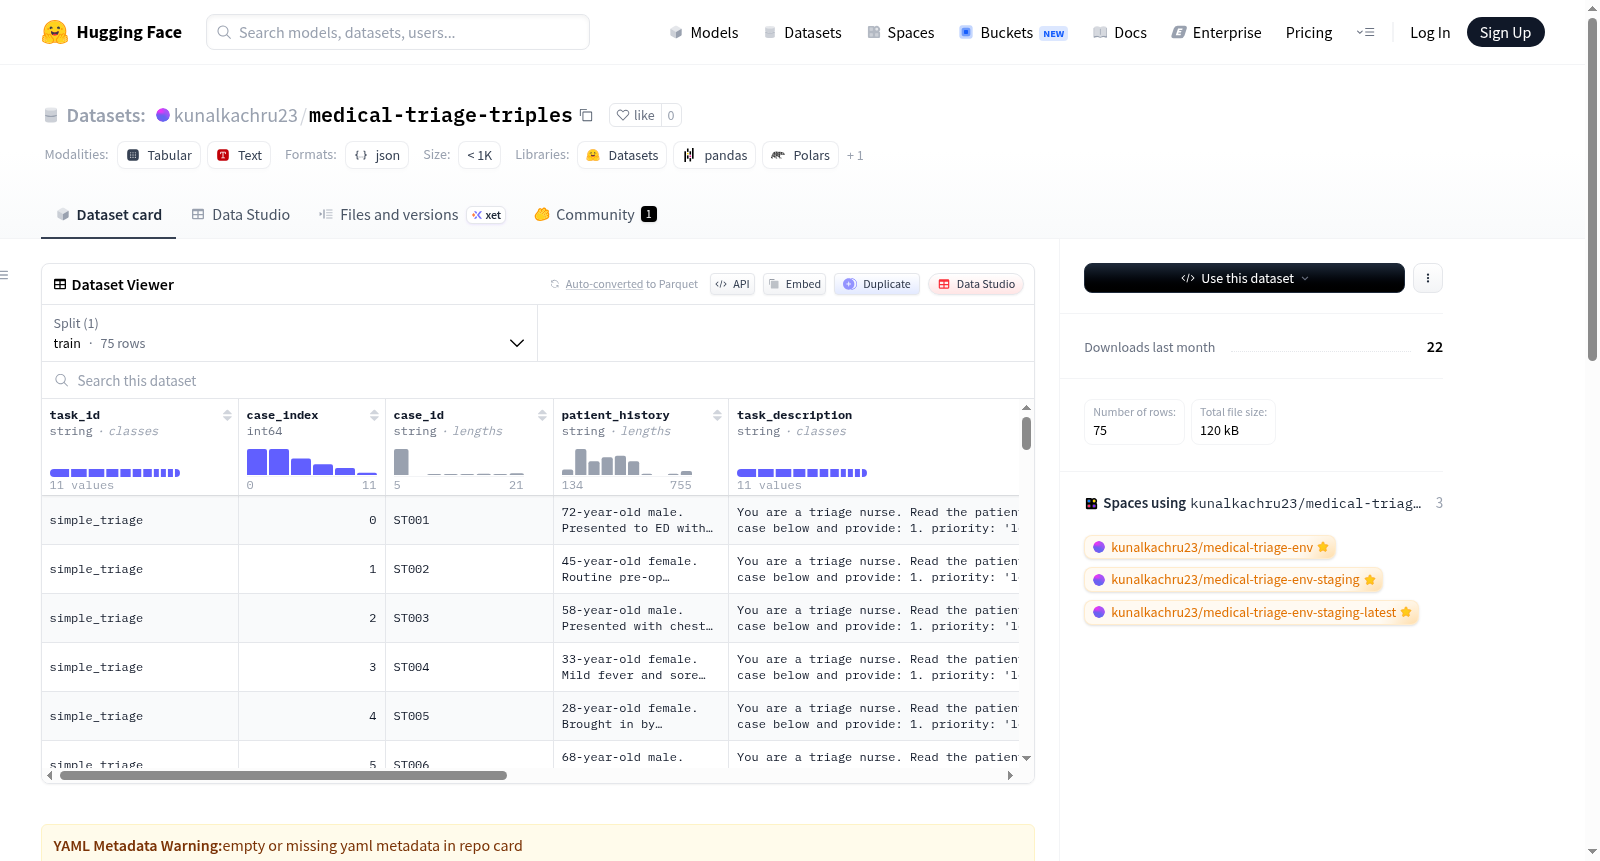Open the medical-triage-env-staging space
Screen dimensions: 1600x861
click(x=1233, y=580)
